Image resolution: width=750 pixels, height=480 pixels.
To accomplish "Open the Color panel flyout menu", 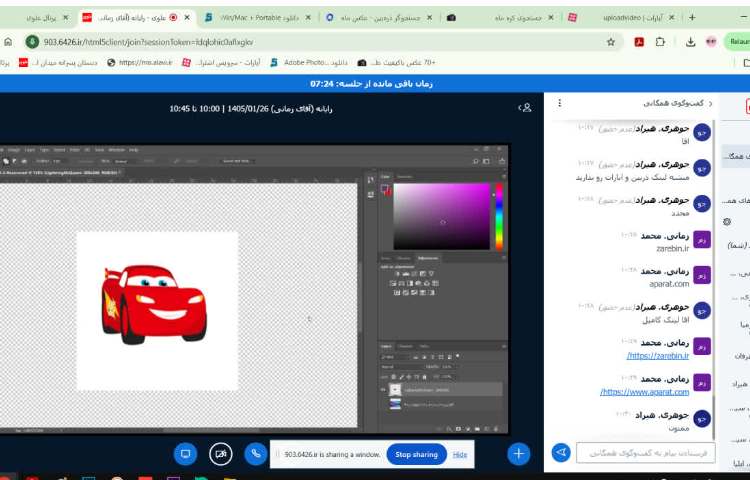I will [x=504, y=177].
